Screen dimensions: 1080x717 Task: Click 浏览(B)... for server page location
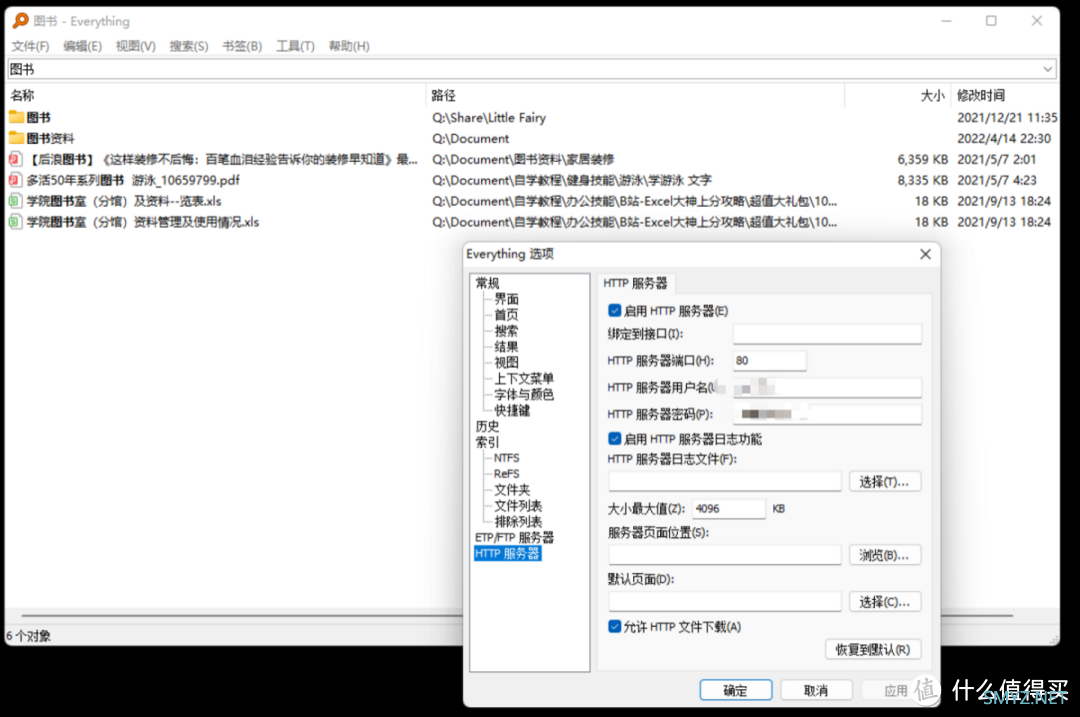point(884,554)
